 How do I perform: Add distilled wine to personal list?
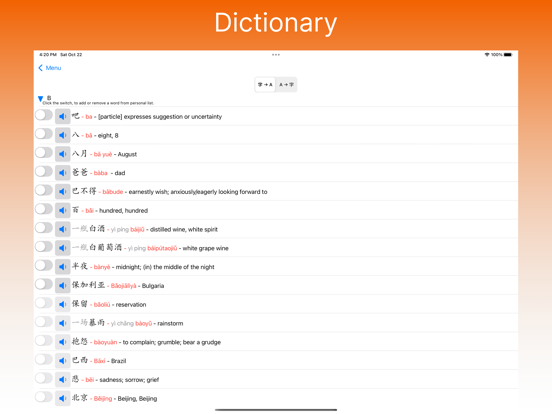pos(44,228)
